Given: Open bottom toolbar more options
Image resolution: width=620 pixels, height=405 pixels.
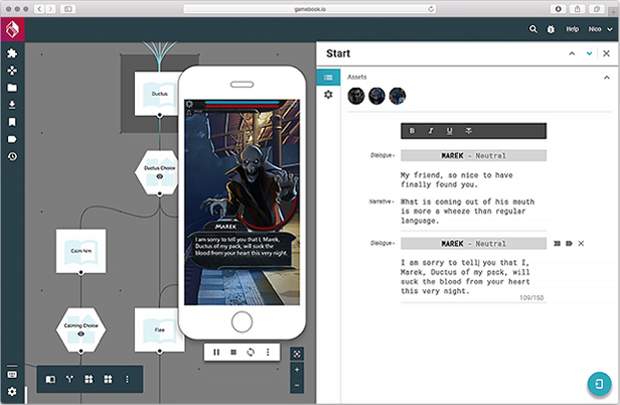Looking at the screenshot, I should click(x=127, y=379).
